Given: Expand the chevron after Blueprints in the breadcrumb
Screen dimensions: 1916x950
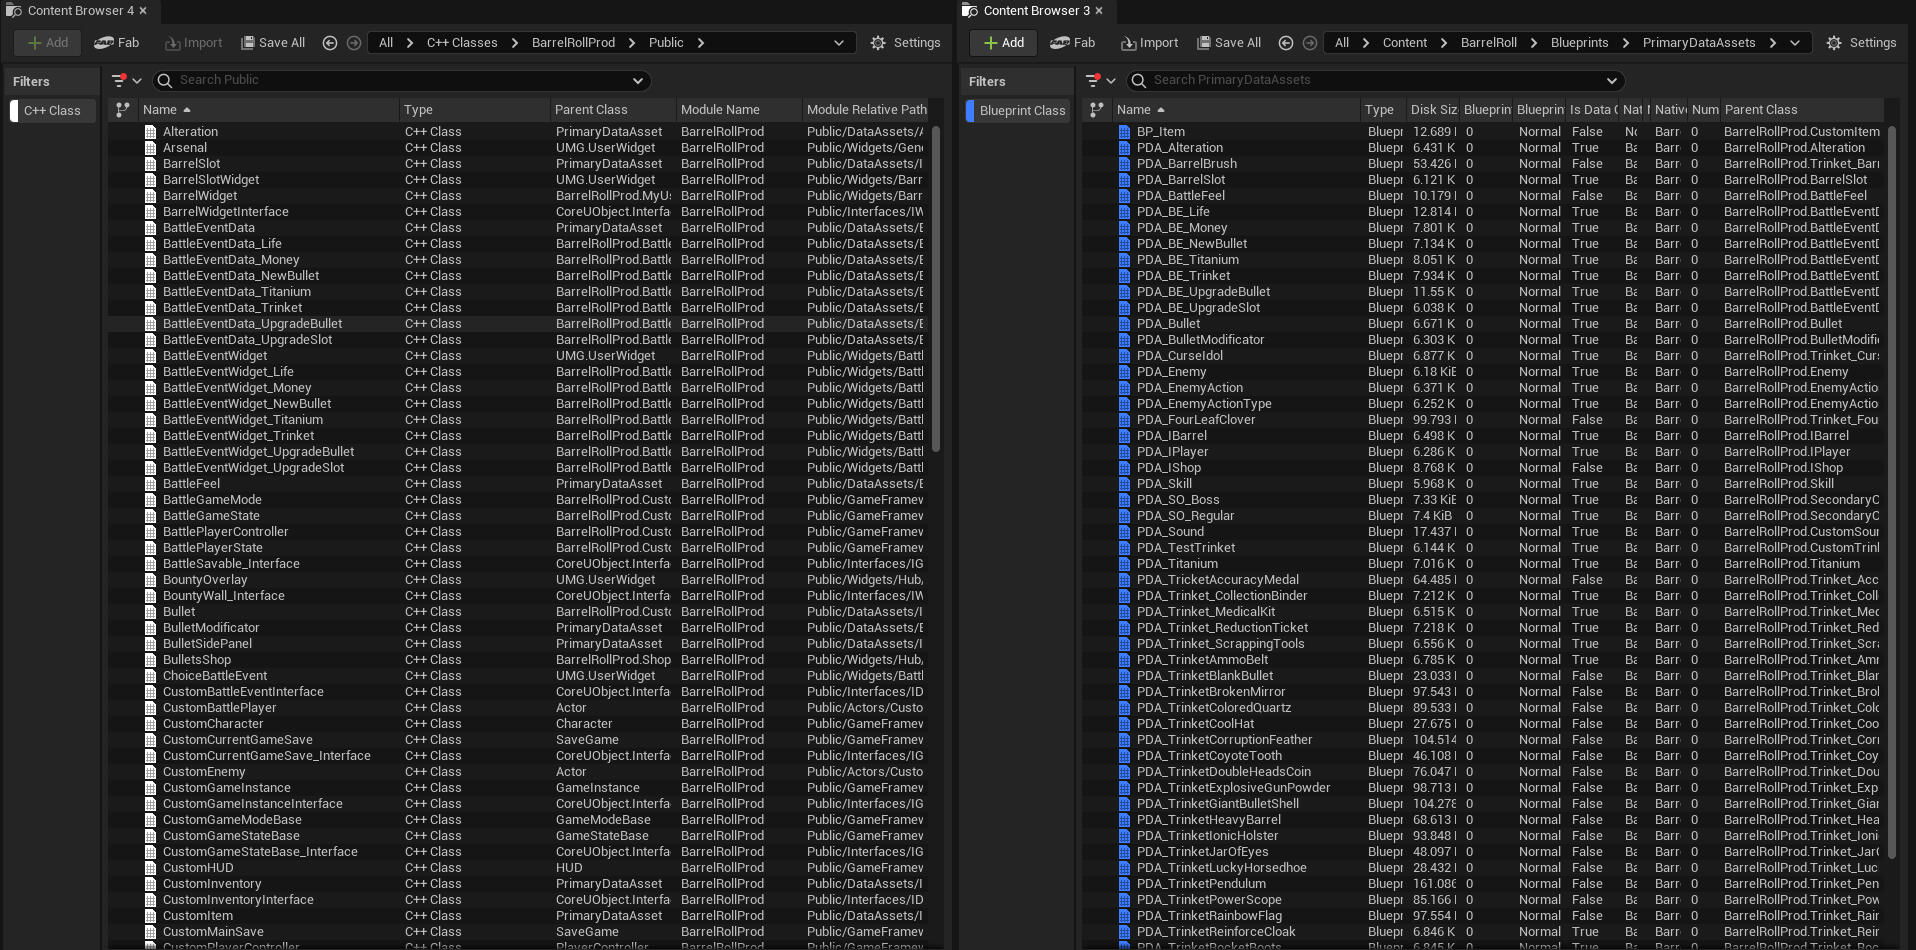Looking at the screenshot, I should (x=1625, y=43).
